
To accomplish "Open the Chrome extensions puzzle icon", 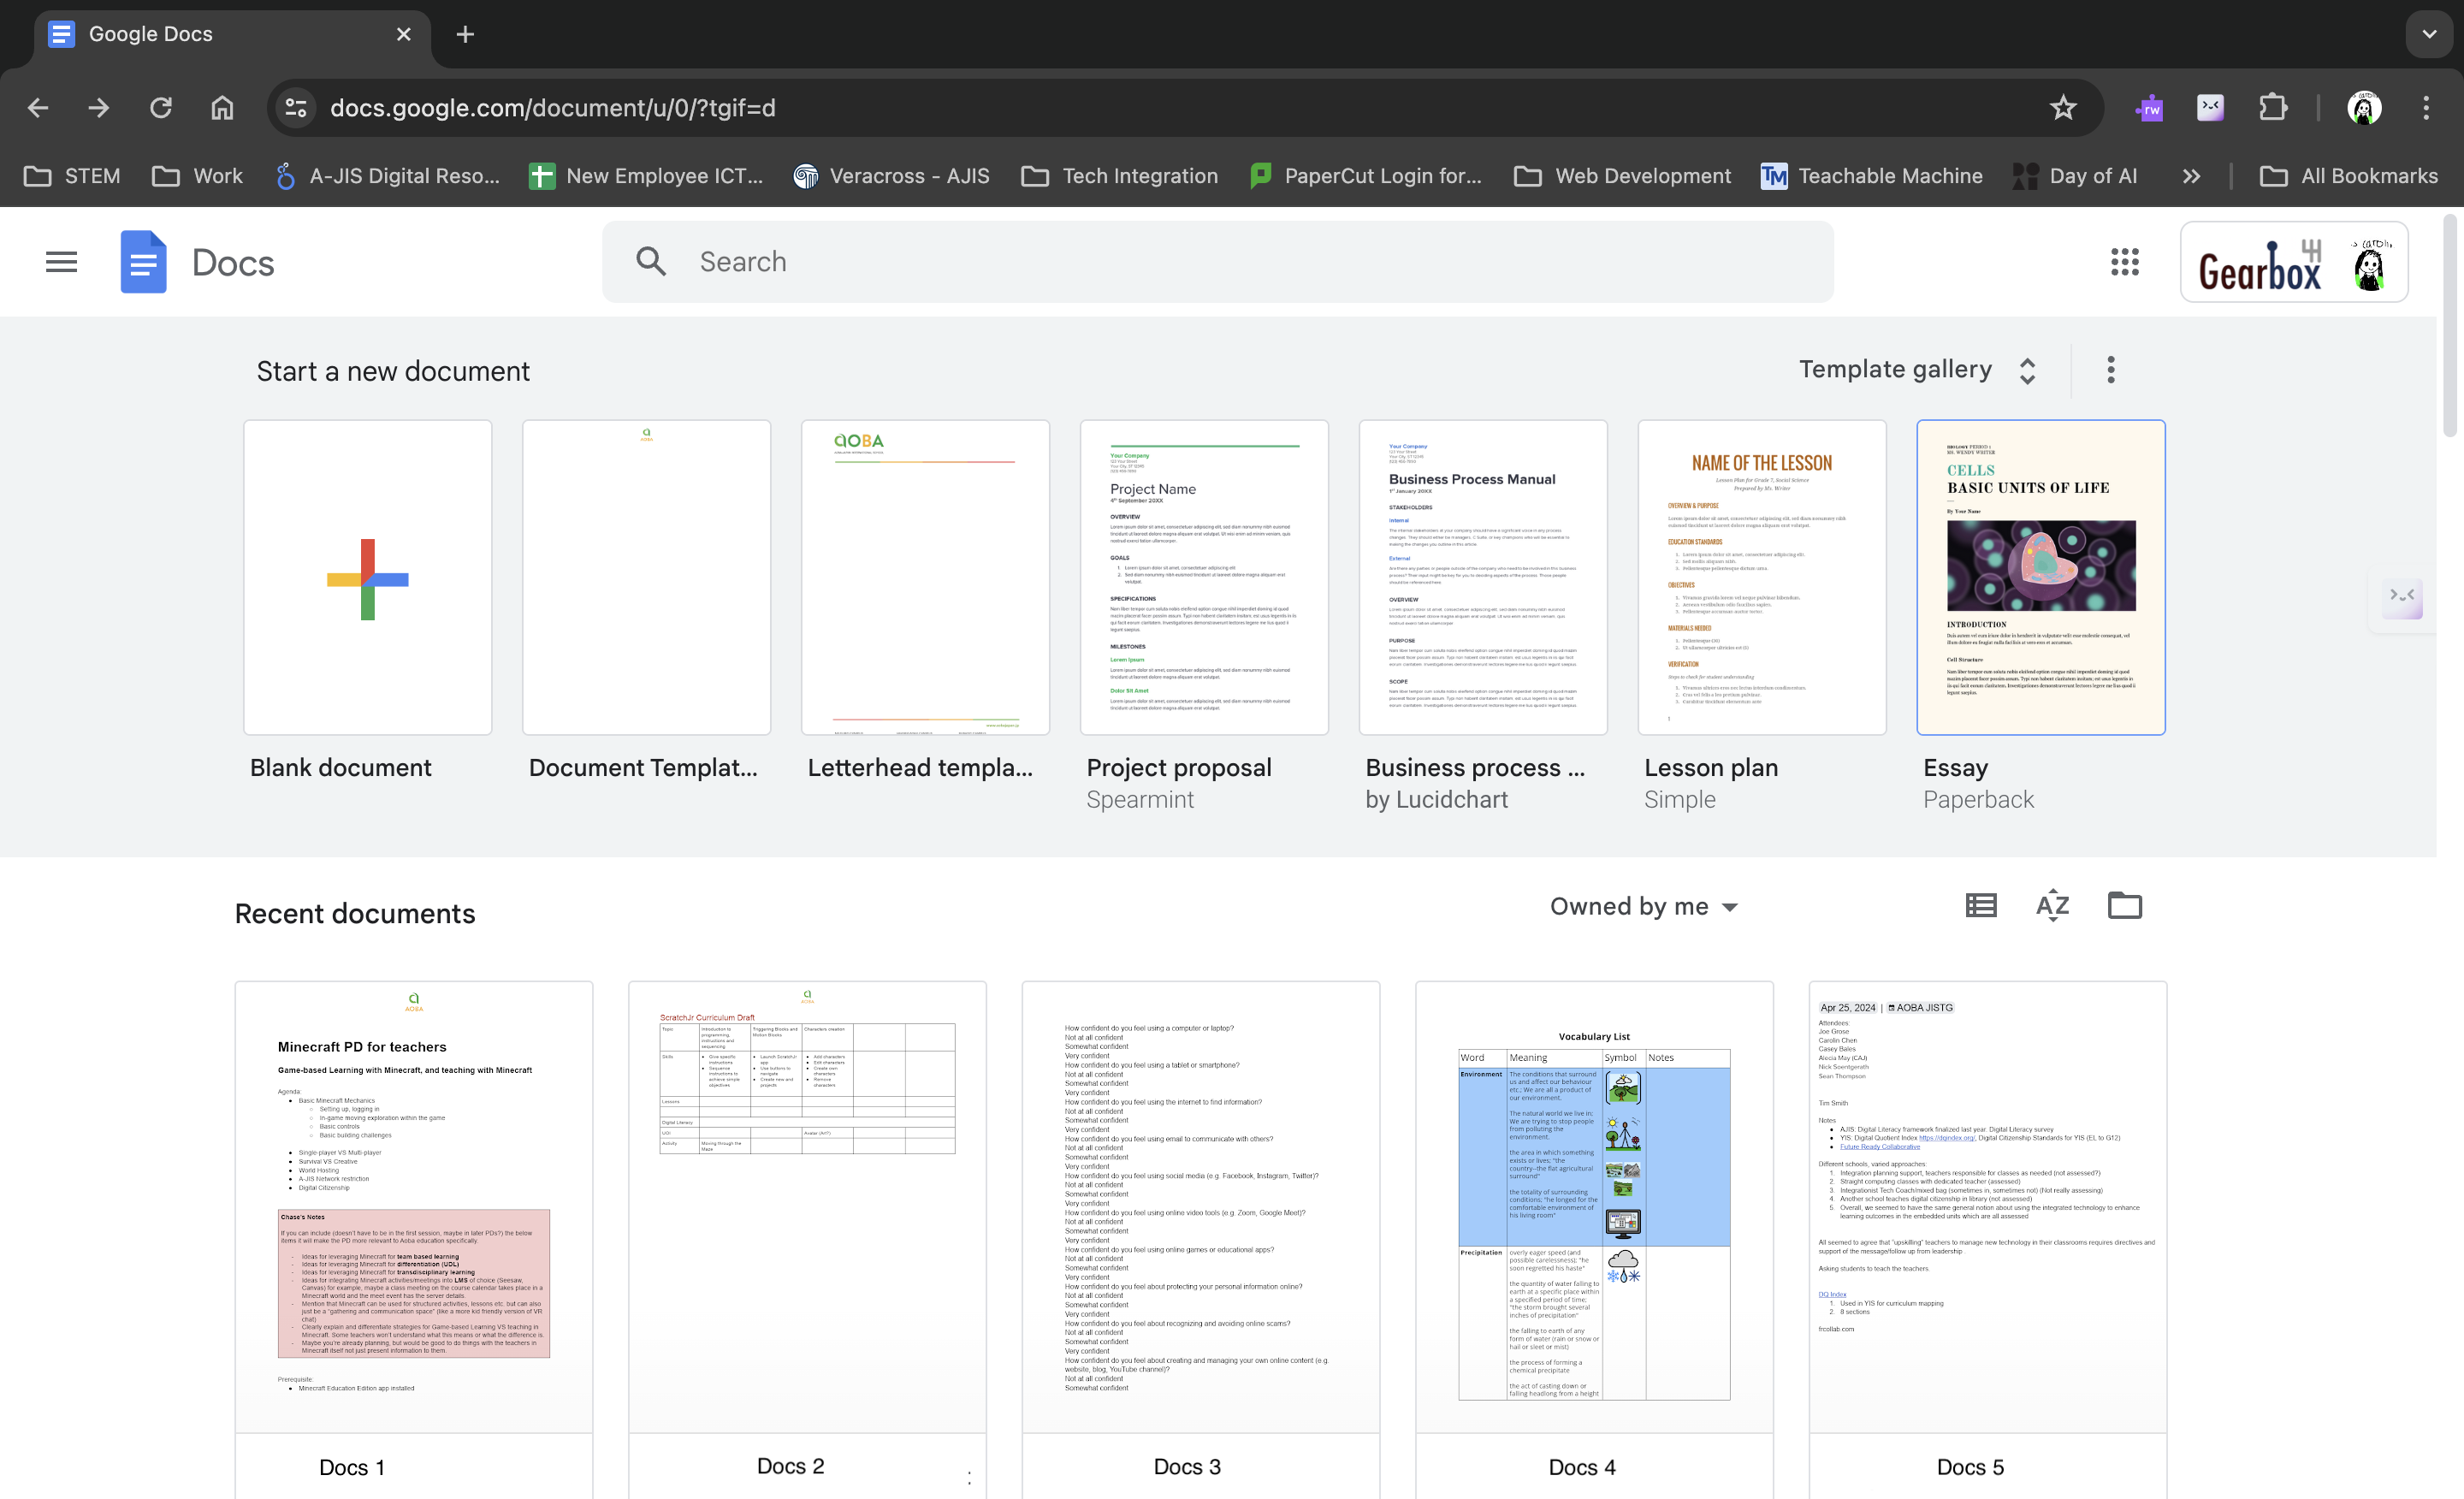I will click(x=2273, y=108).
